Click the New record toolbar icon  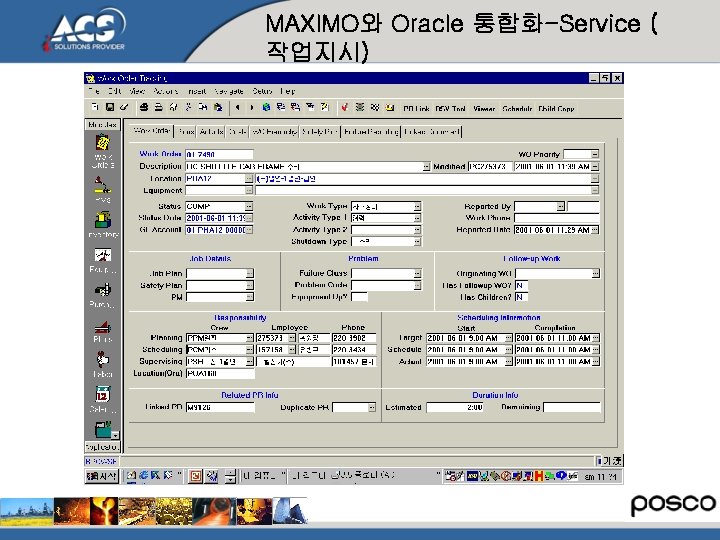(96, 107)
